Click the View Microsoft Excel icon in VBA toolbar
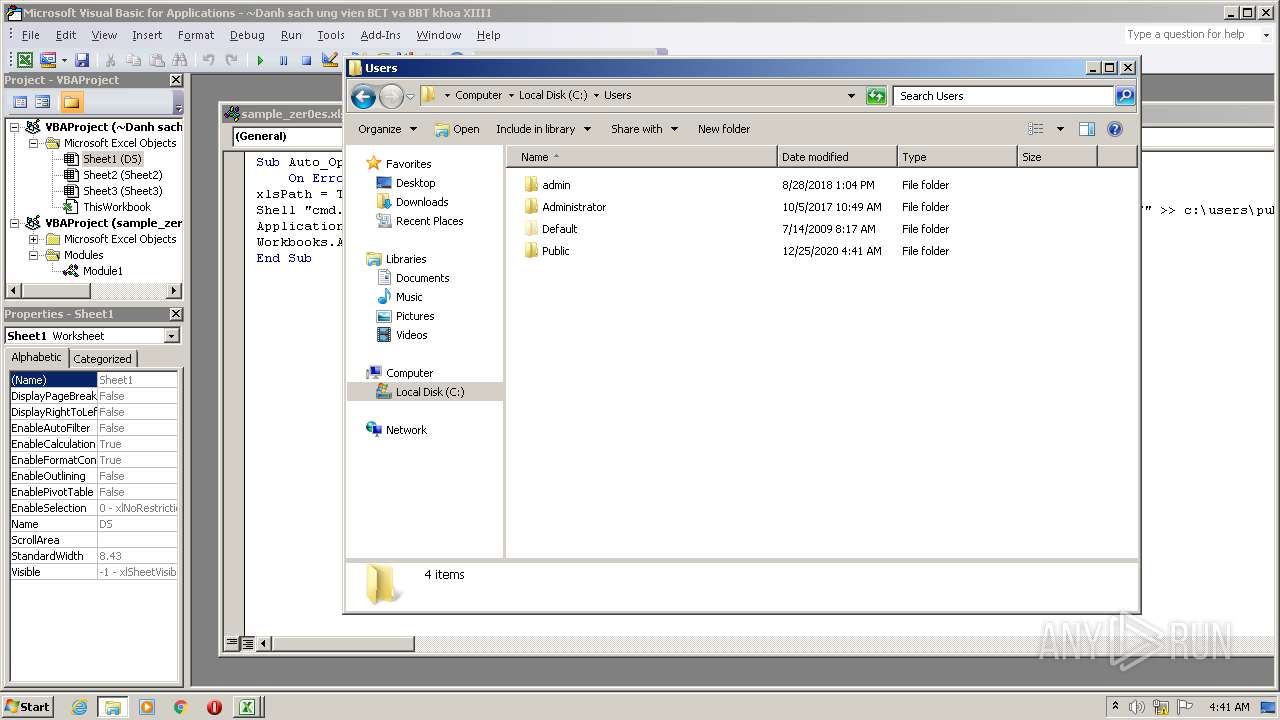The width and height of the screenshot is (1280, 720). coord(25,60)
